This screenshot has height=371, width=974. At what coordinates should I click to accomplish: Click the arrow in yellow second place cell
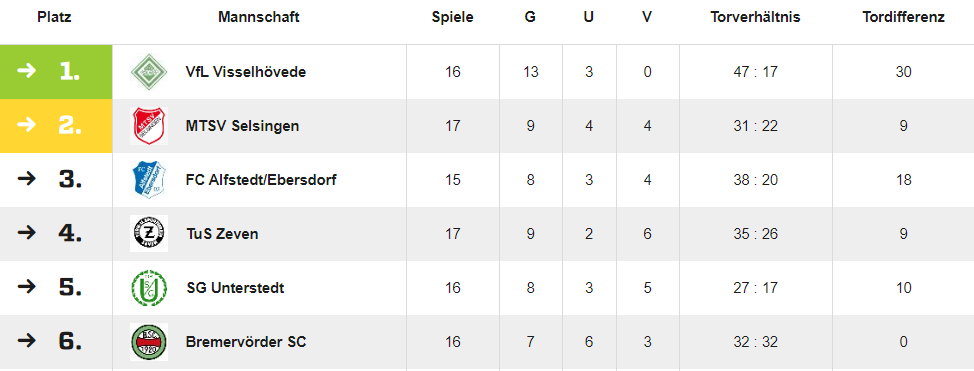[x=27, y=125]
